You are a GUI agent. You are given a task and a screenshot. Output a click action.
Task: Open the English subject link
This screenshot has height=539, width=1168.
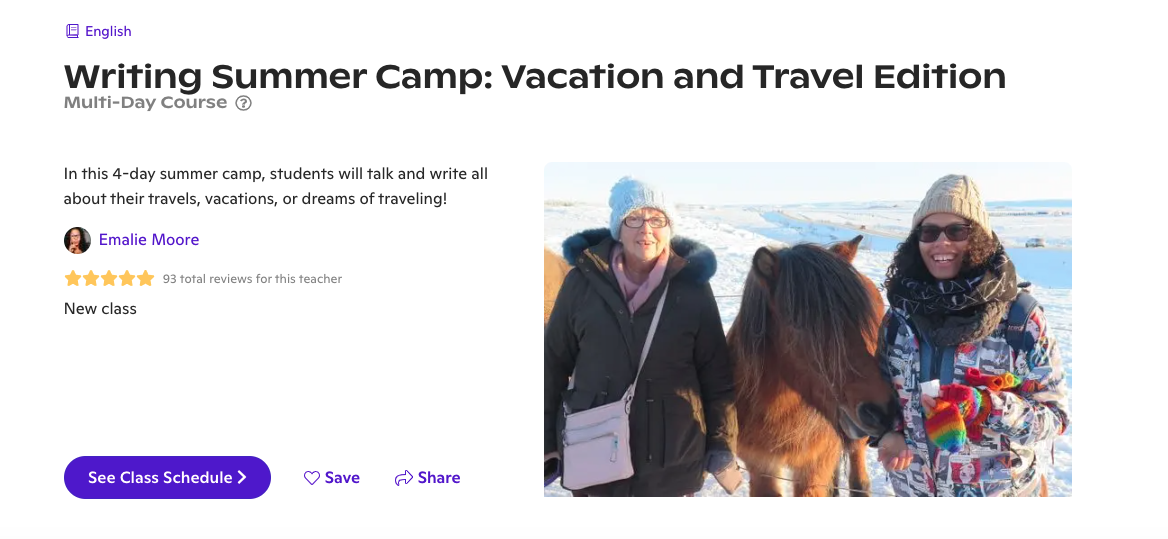(108, 31)
